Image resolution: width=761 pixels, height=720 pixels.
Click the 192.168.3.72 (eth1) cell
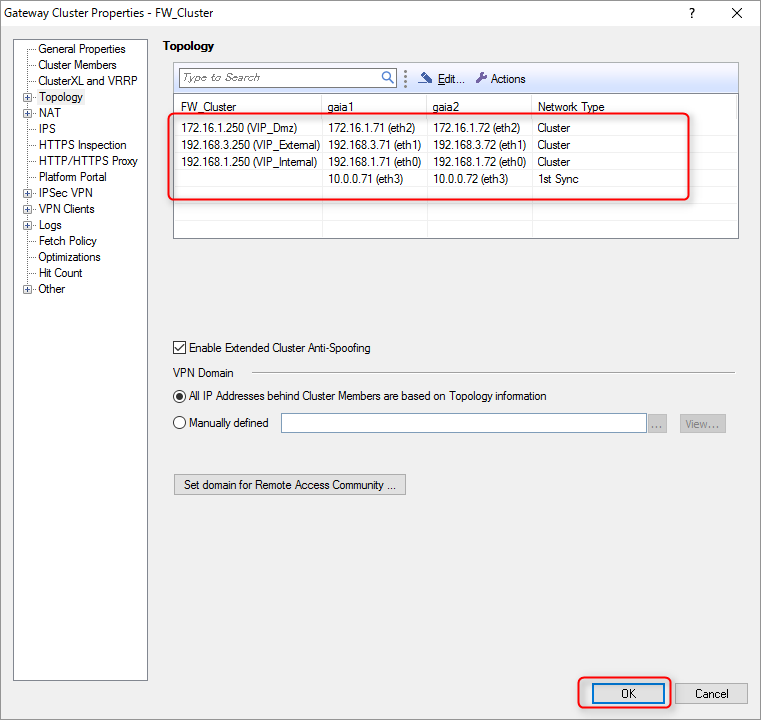click(x=480, y=145)
